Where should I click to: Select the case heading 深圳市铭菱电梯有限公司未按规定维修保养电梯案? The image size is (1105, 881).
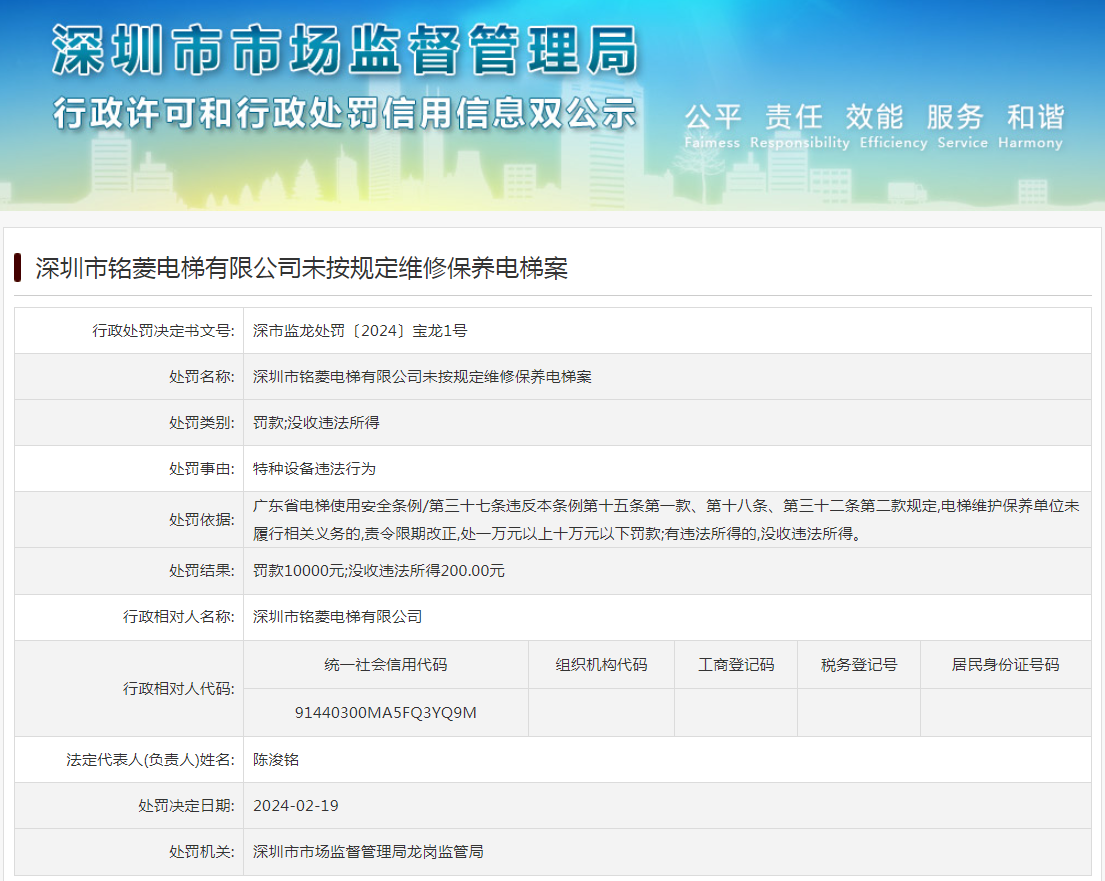(x=301, y=268)
